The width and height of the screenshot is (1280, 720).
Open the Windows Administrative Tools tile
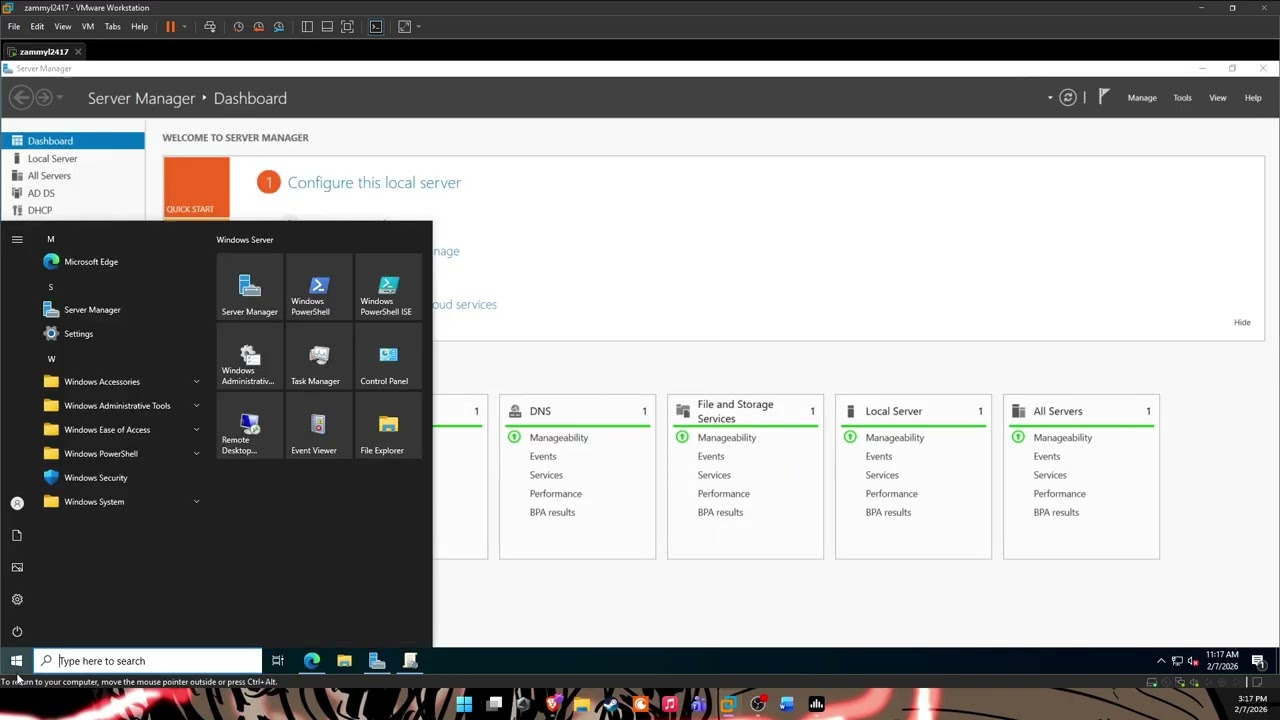(x=250, y=357)
